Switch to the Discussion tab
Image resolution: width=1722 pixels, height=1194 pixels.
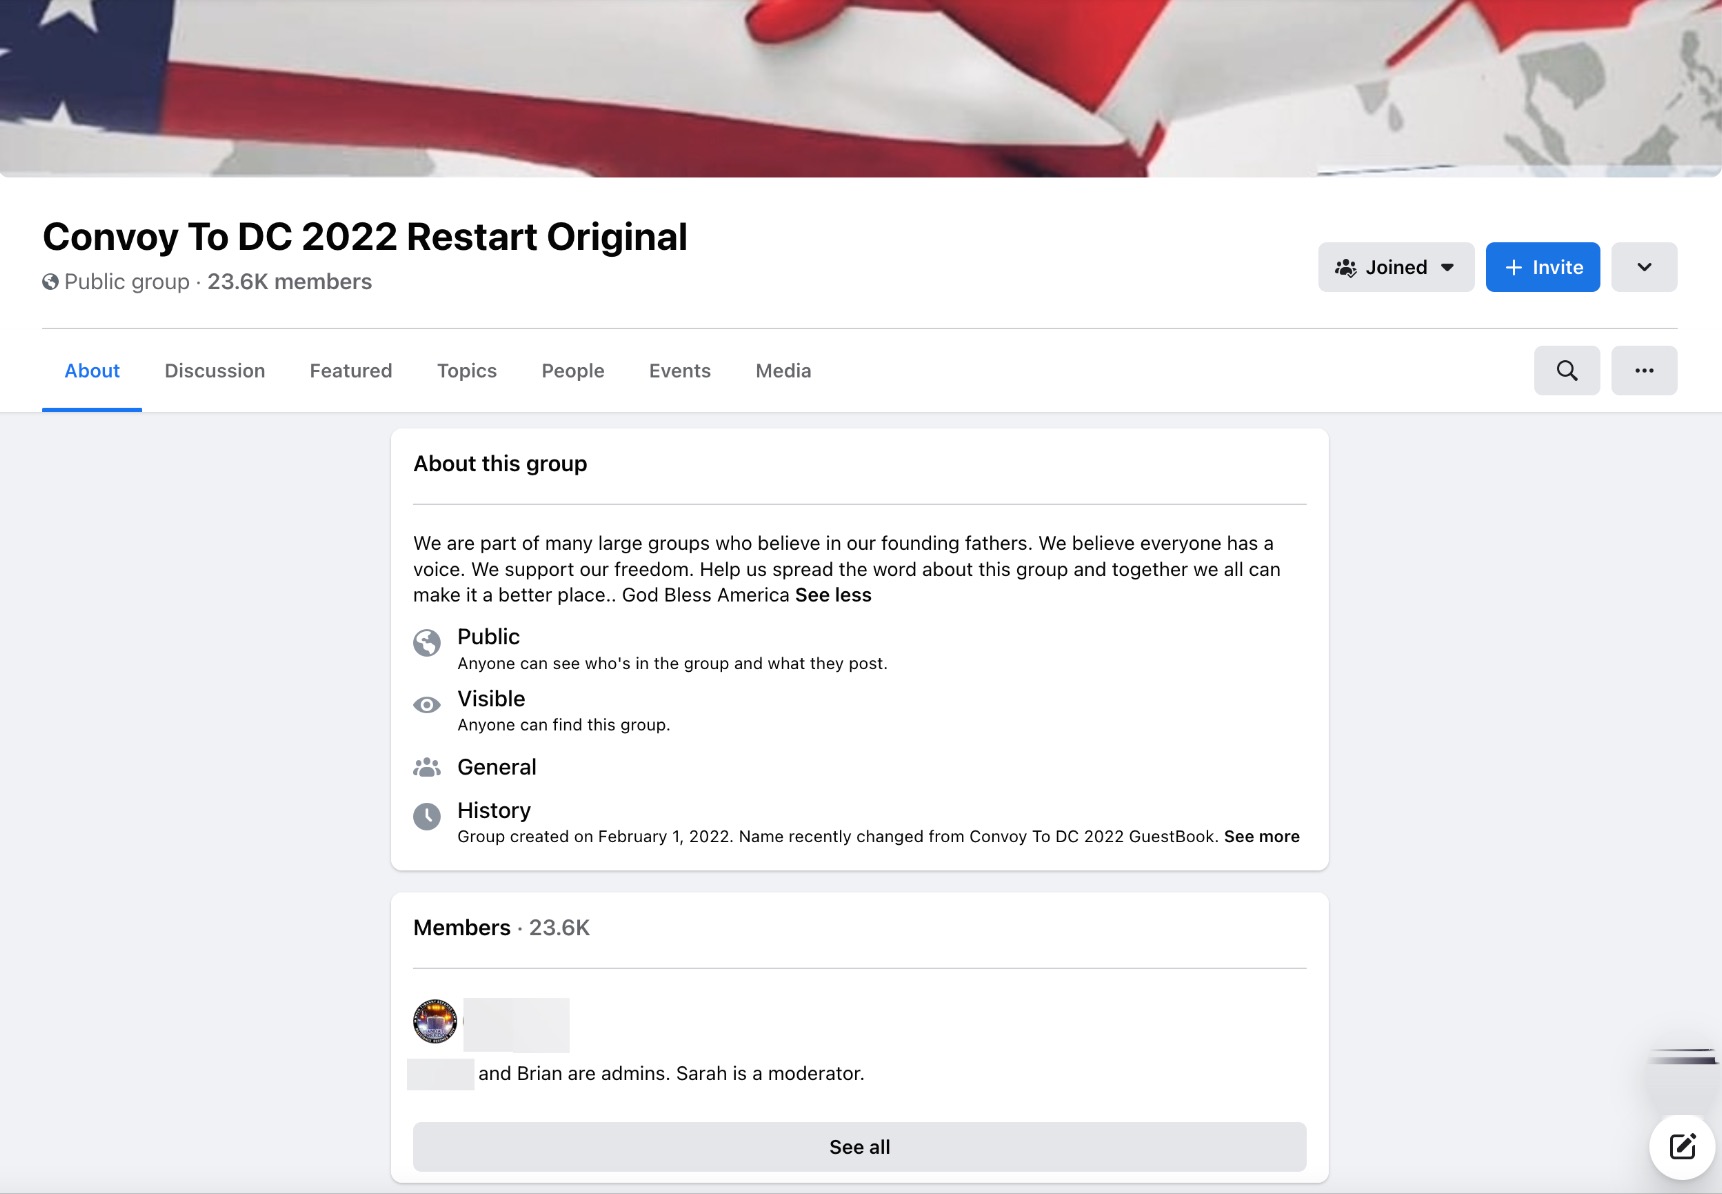pos(214,370)
